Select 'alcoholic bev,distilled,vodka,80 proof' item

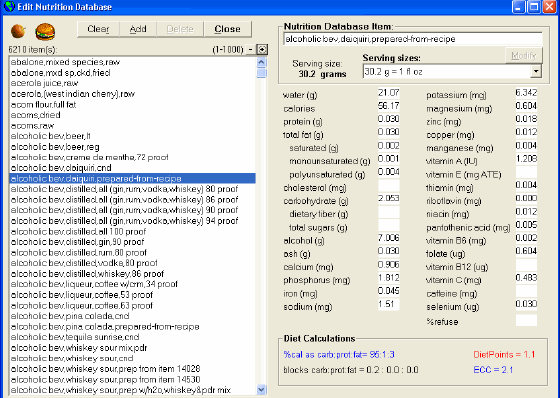132,263
